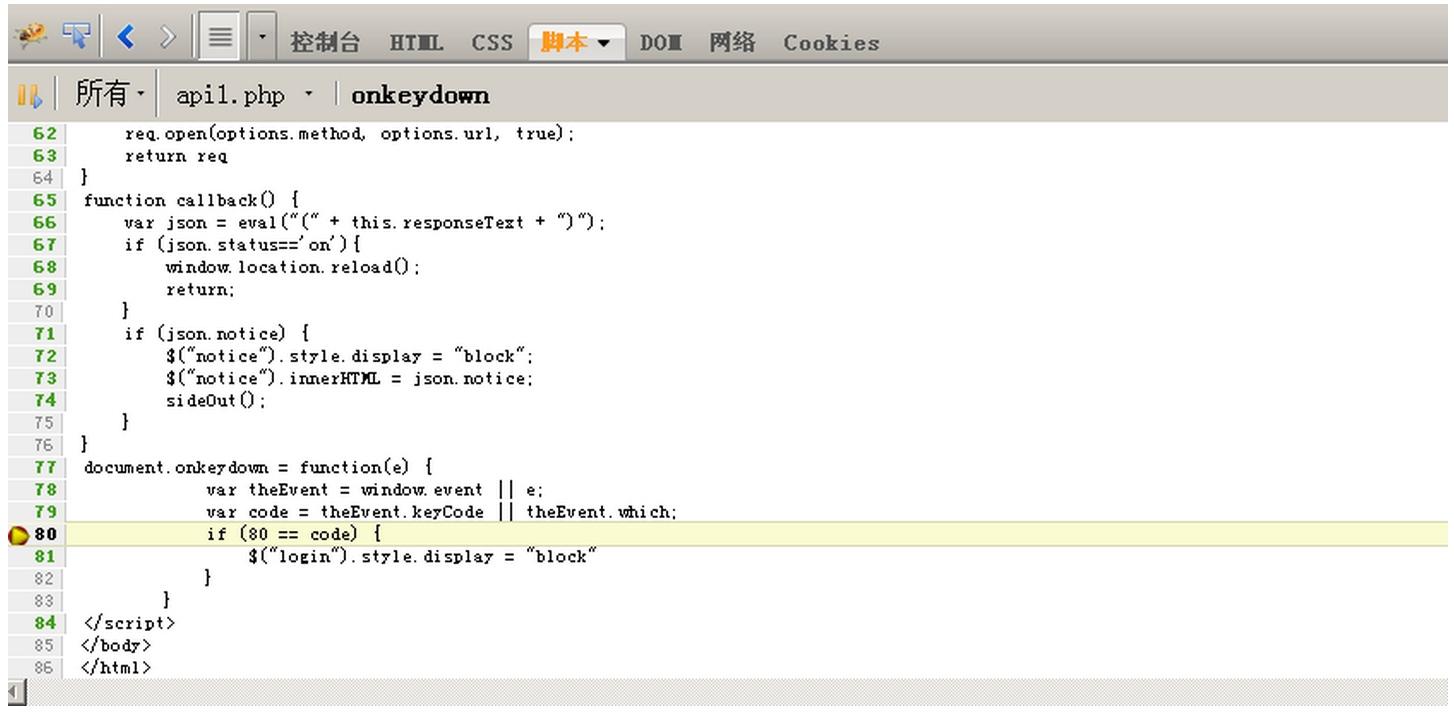Click the 'innerHTML = json.notice' line

click(x=350, y=378)
